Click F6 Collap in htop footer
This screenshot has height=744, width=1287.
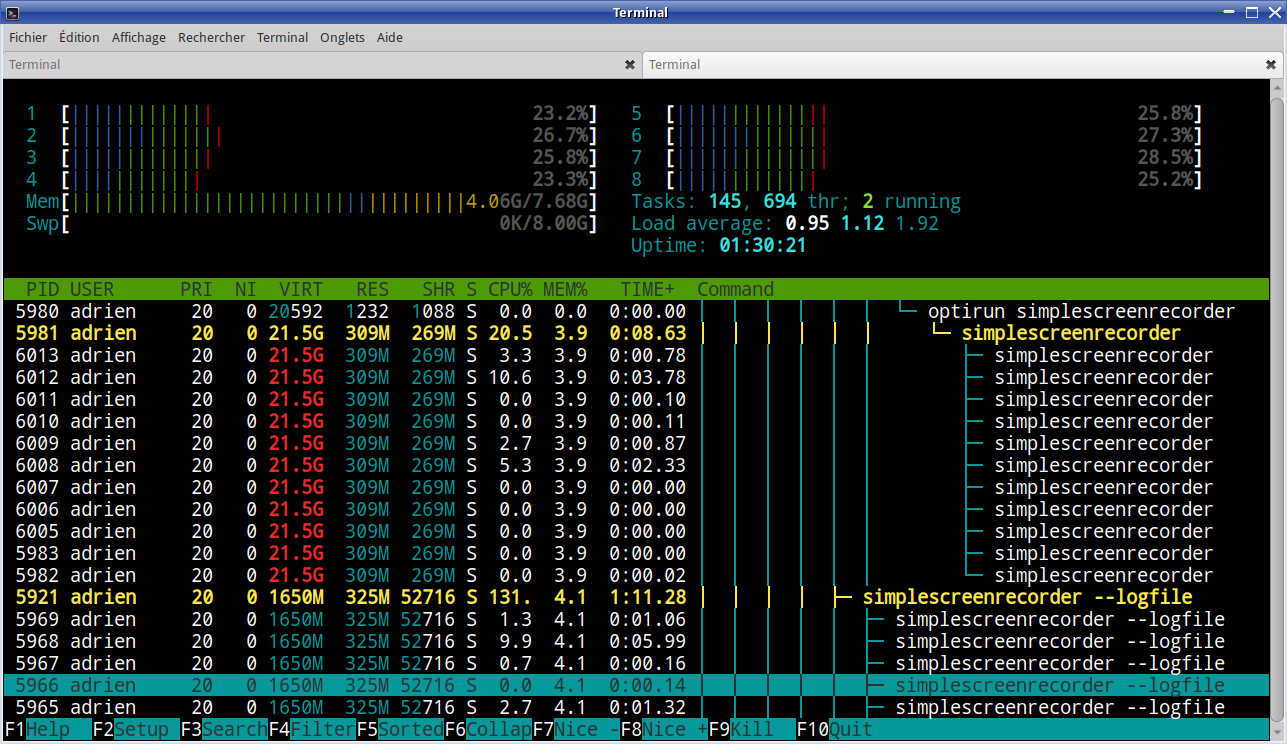coord(488,729)
